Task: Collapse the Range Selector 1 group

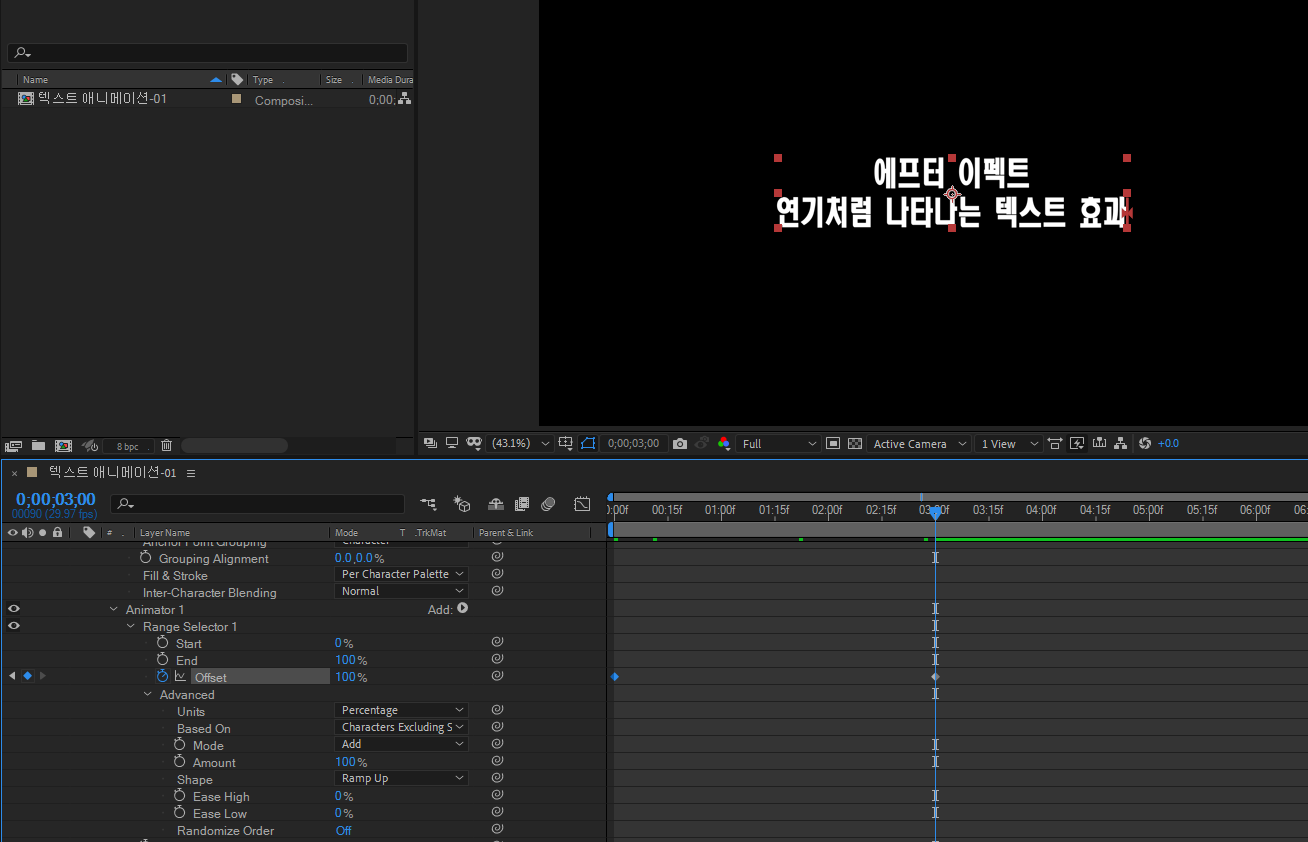Action: pos(131,627)
